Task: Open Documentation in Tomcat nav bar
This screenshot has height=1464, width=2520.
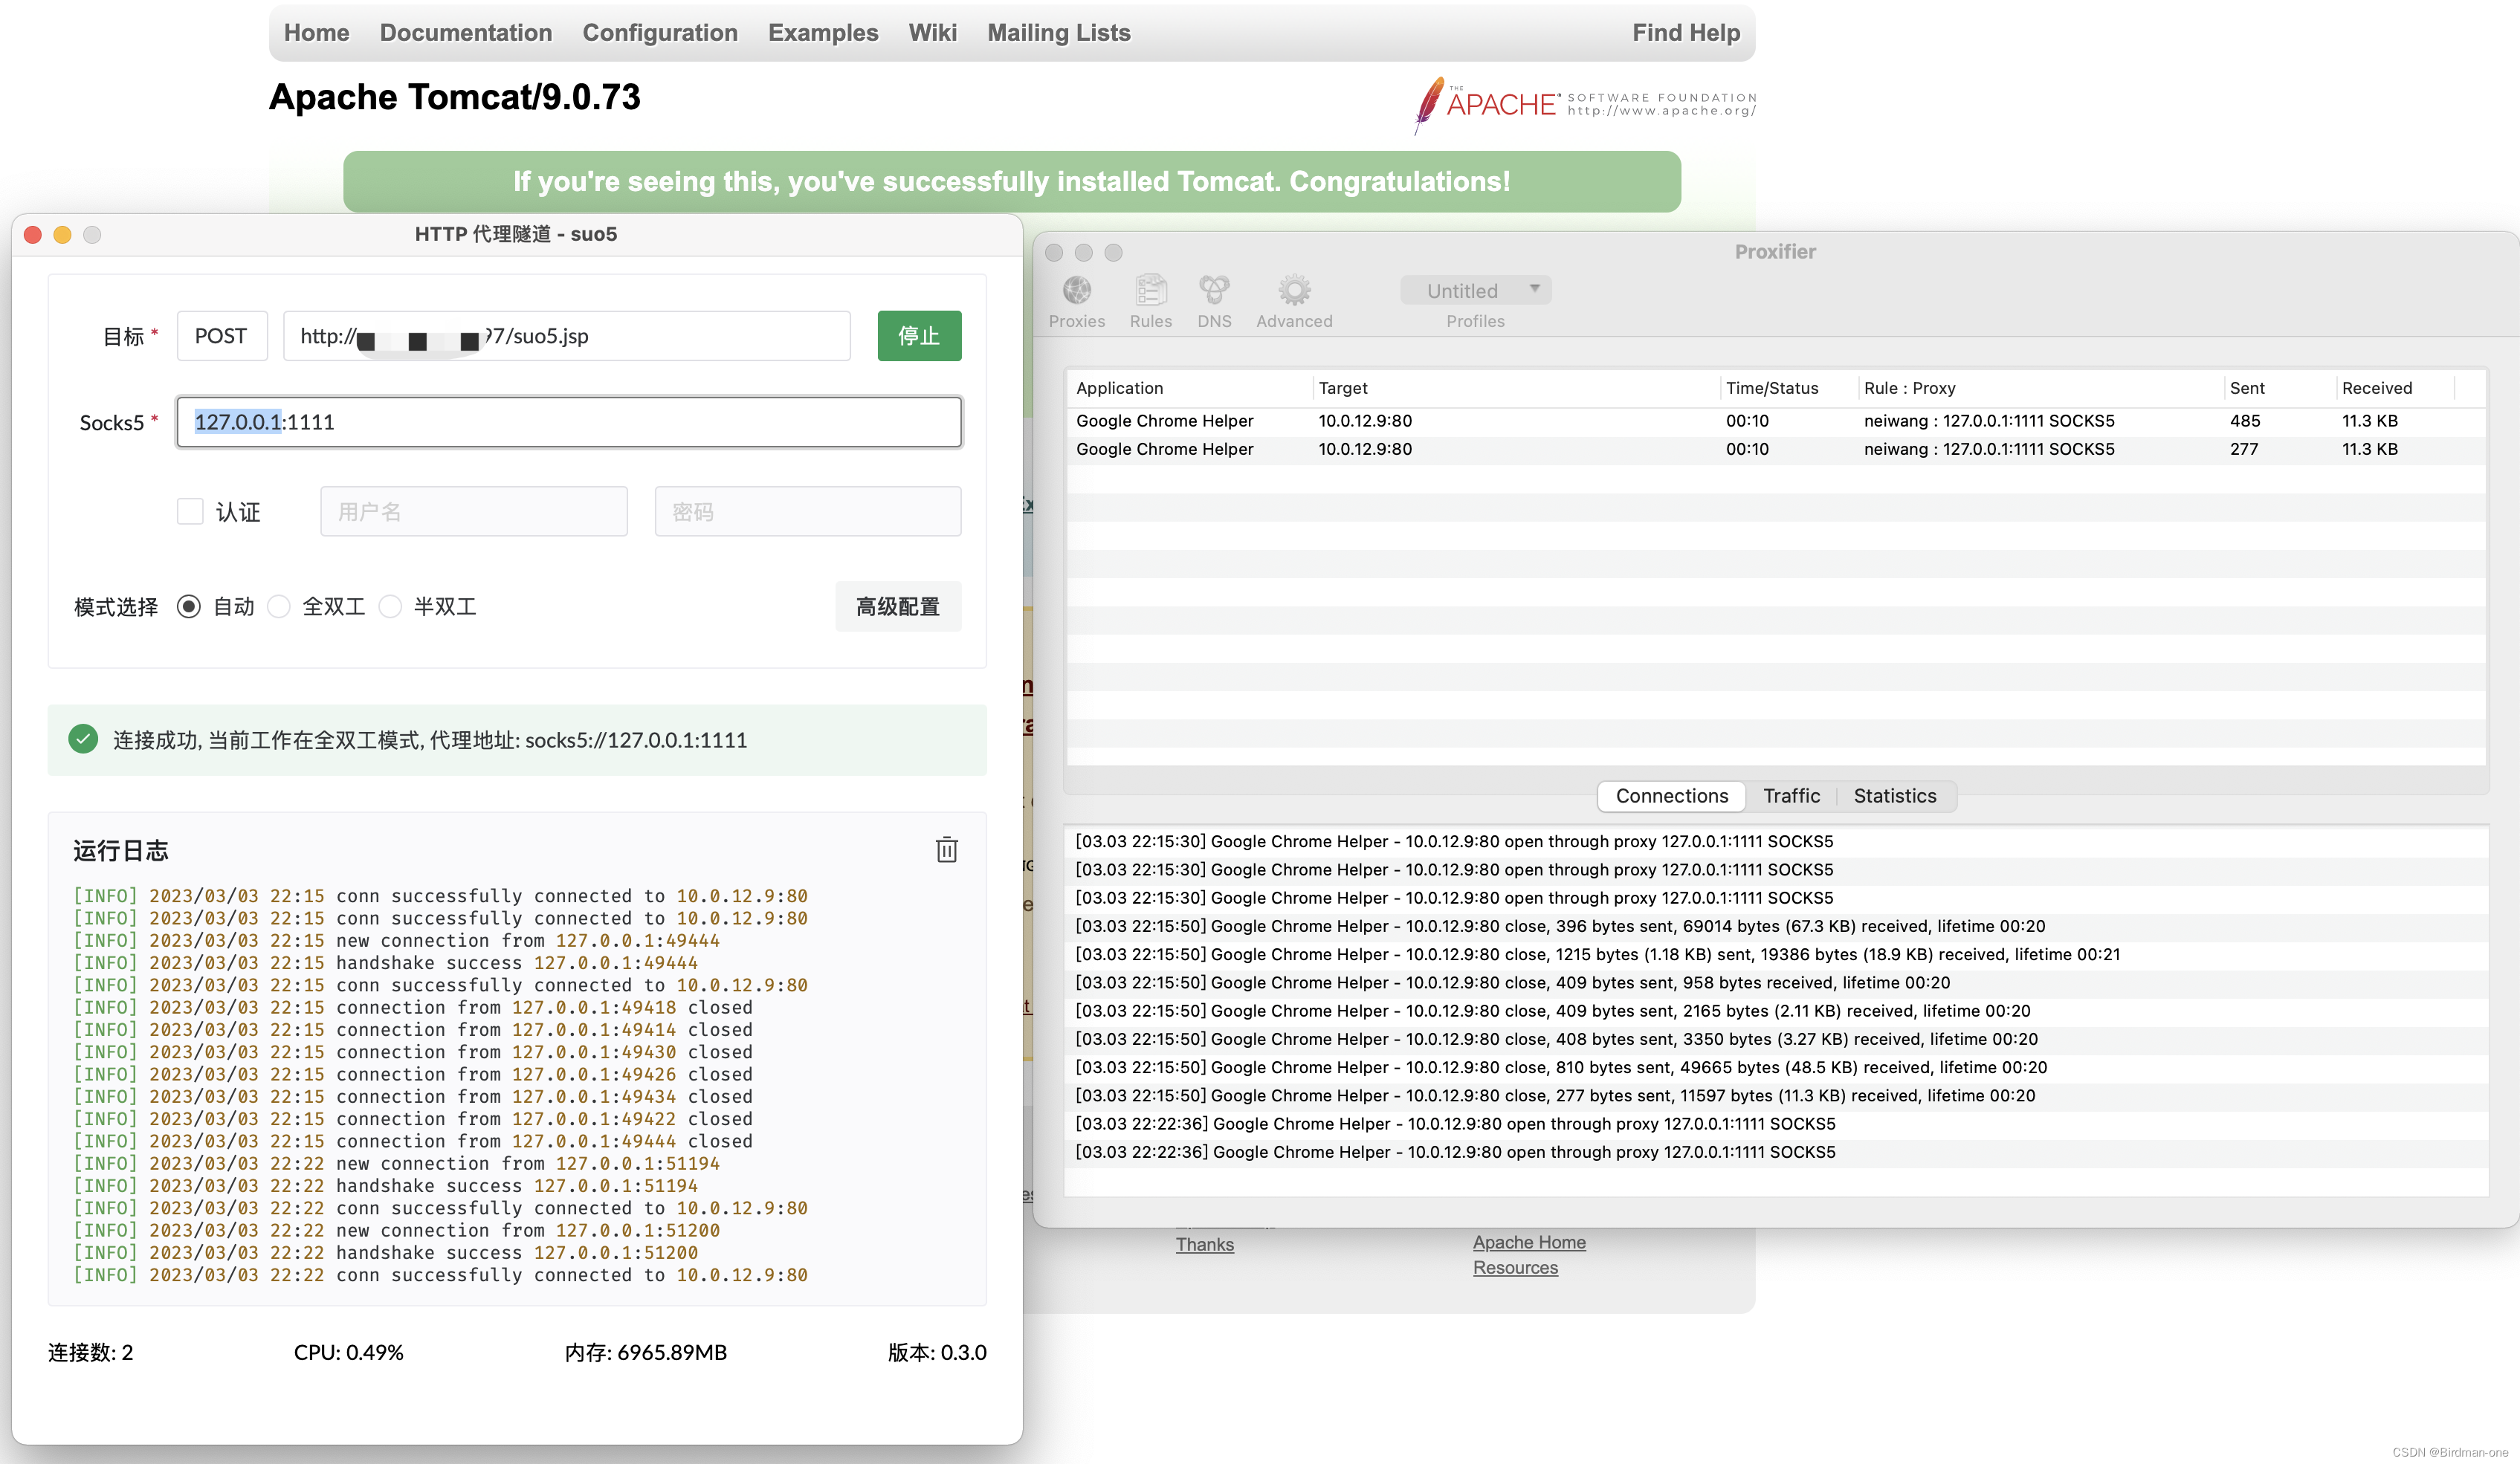Action: (x=465, y=33)
